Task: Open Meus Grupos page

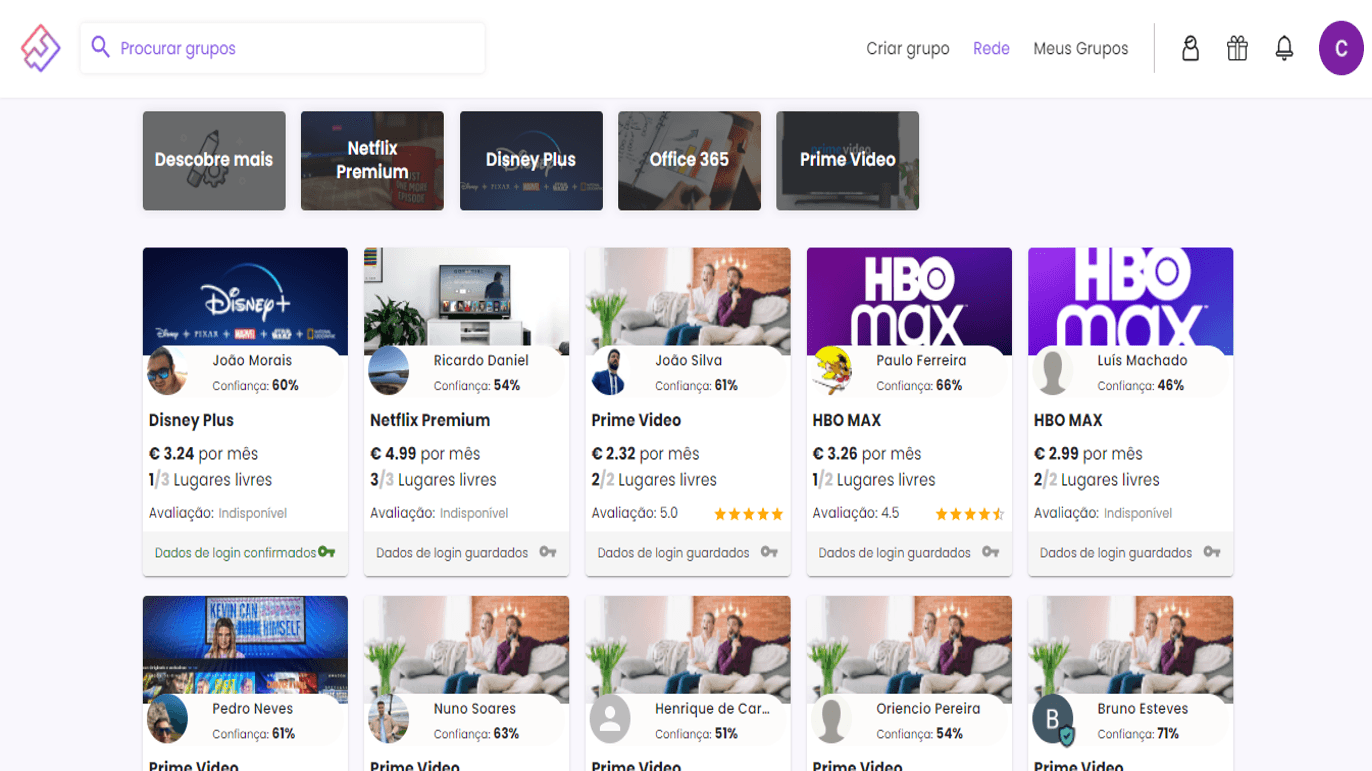Action: (x=1080, y=48)
